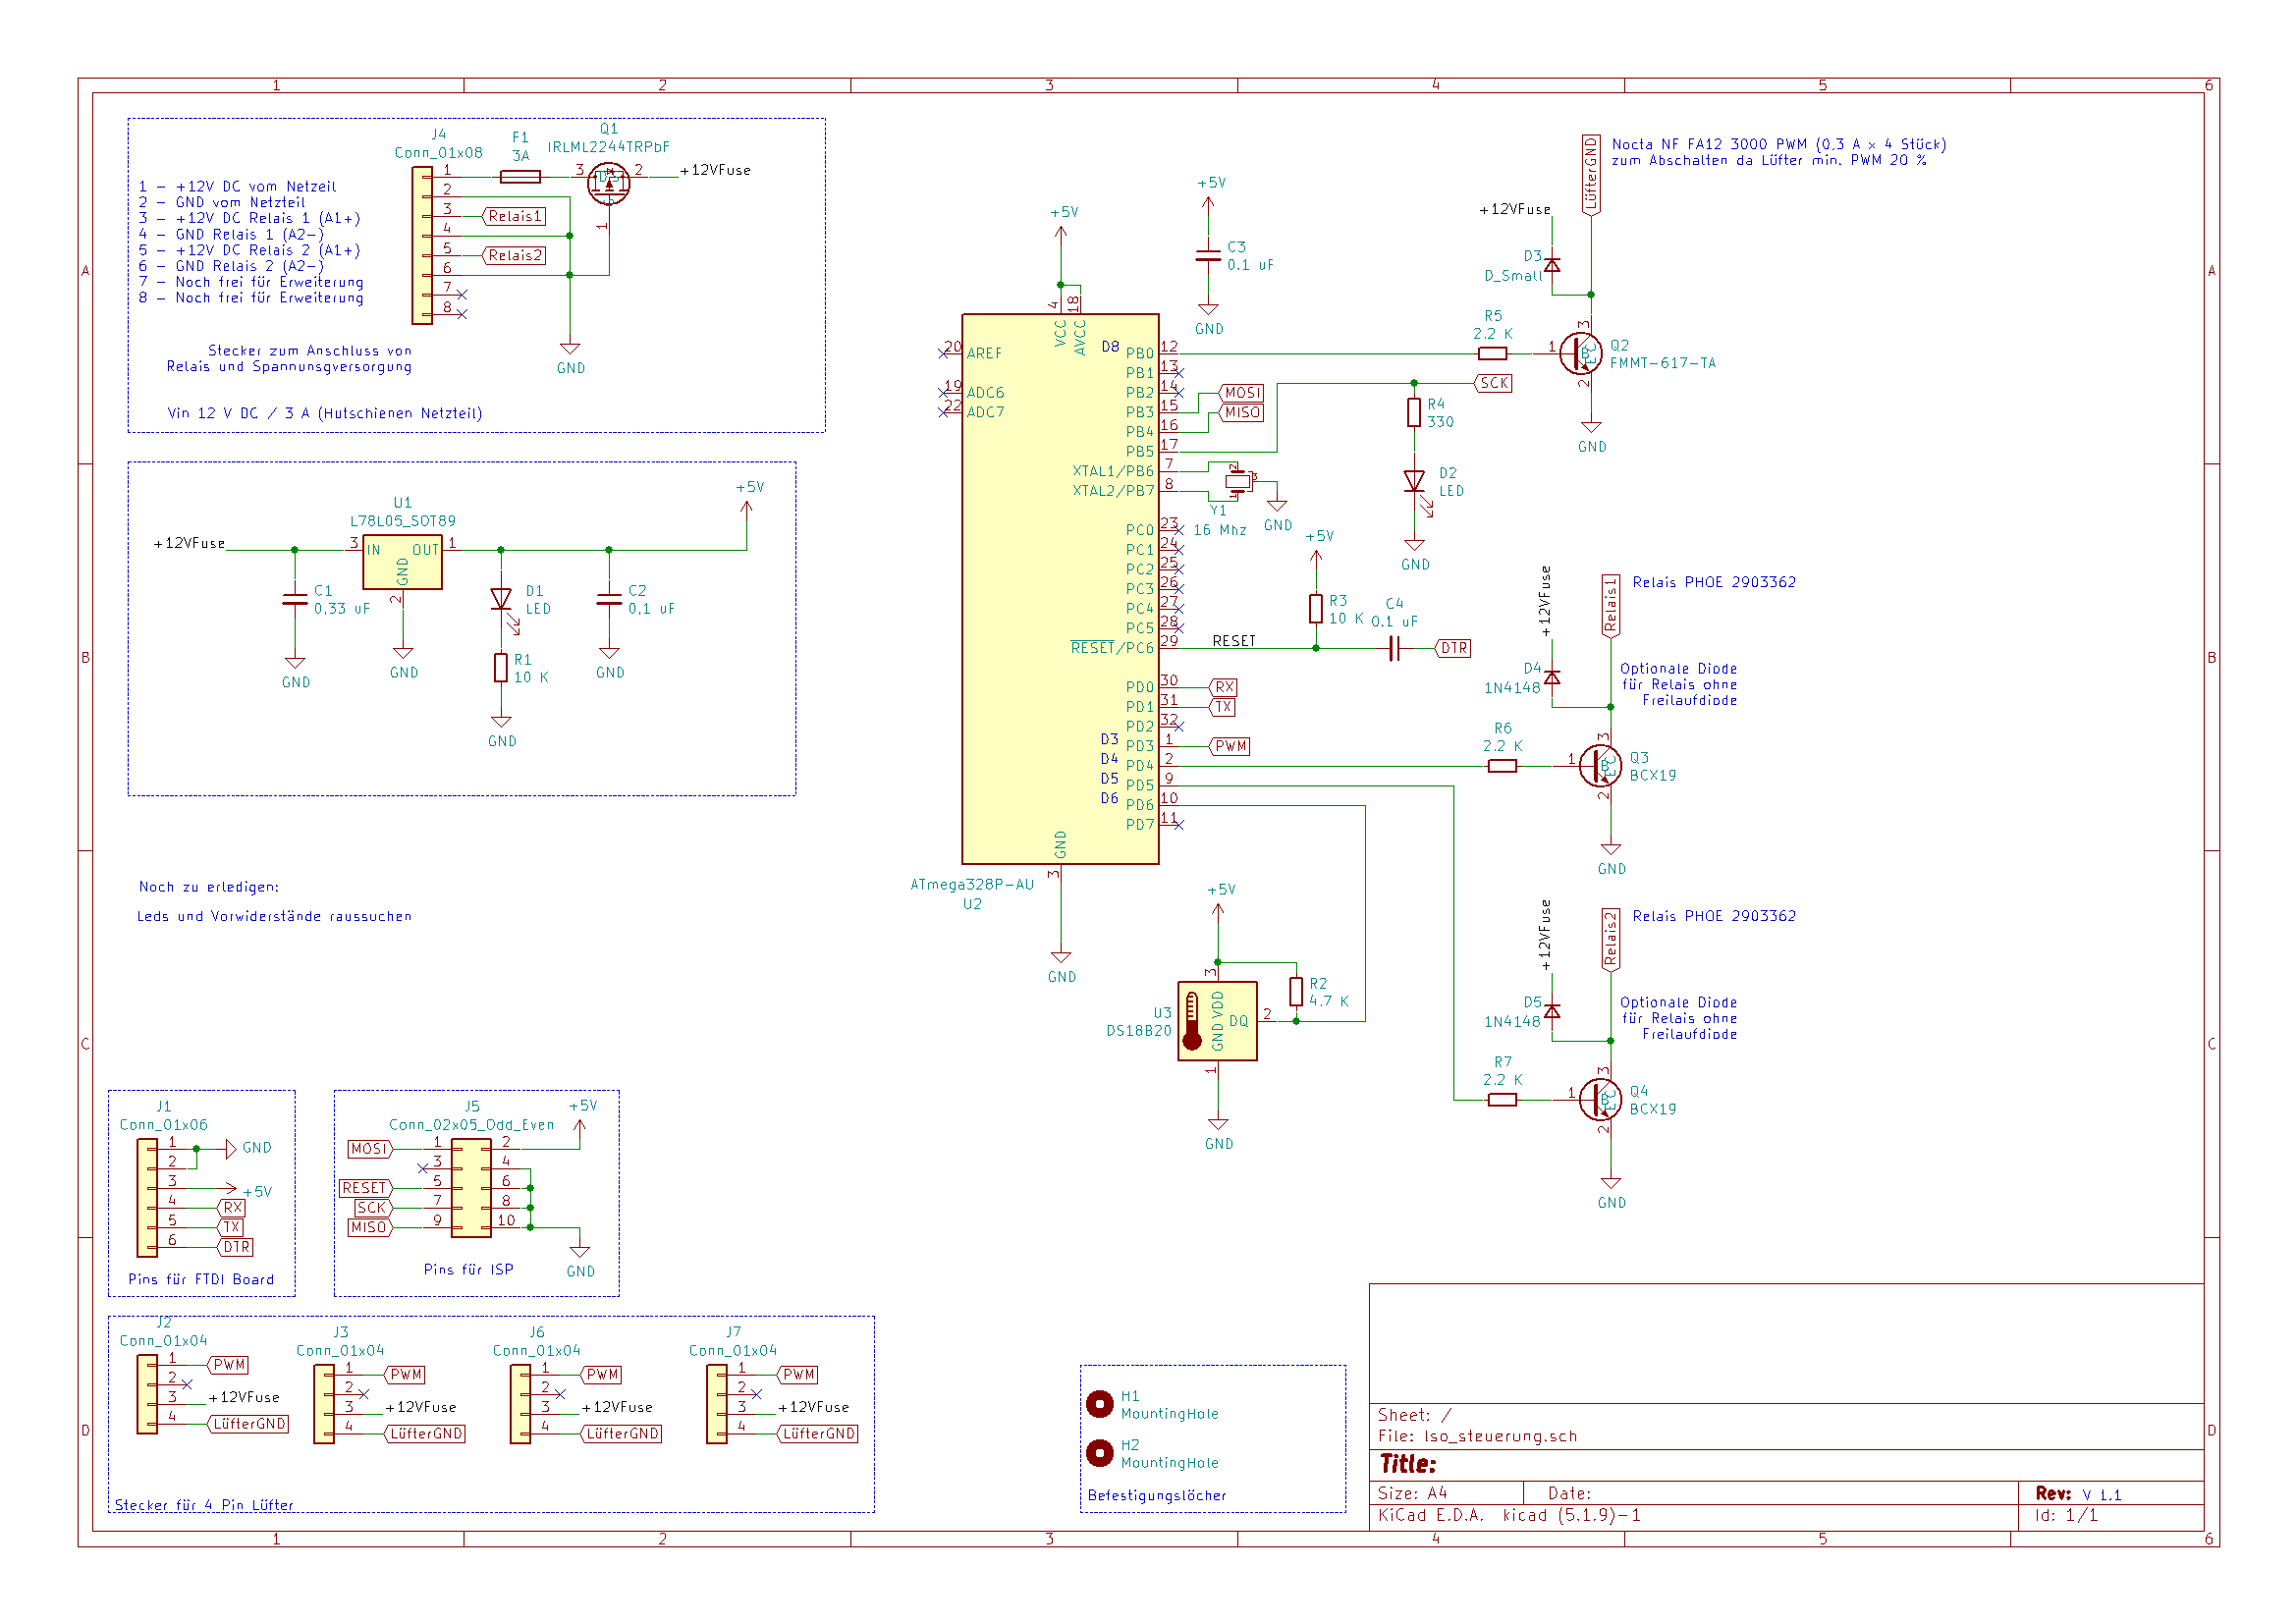Click the C2 0.1 uF capacitor symbol
2296x1623 pixels.
pyautogui.click(x=609, y=600)
